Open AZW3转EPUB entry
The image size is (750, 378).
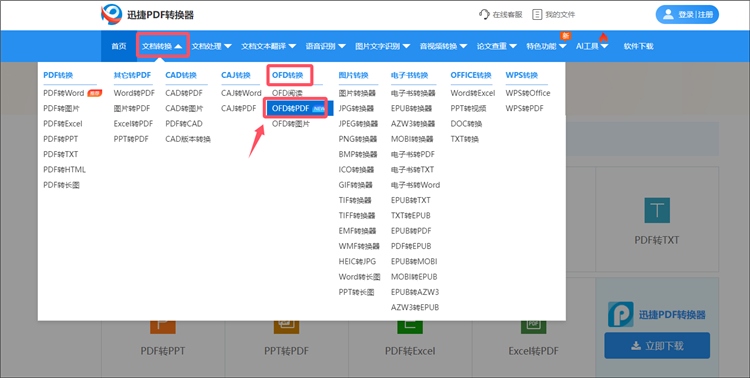[415, 307]
